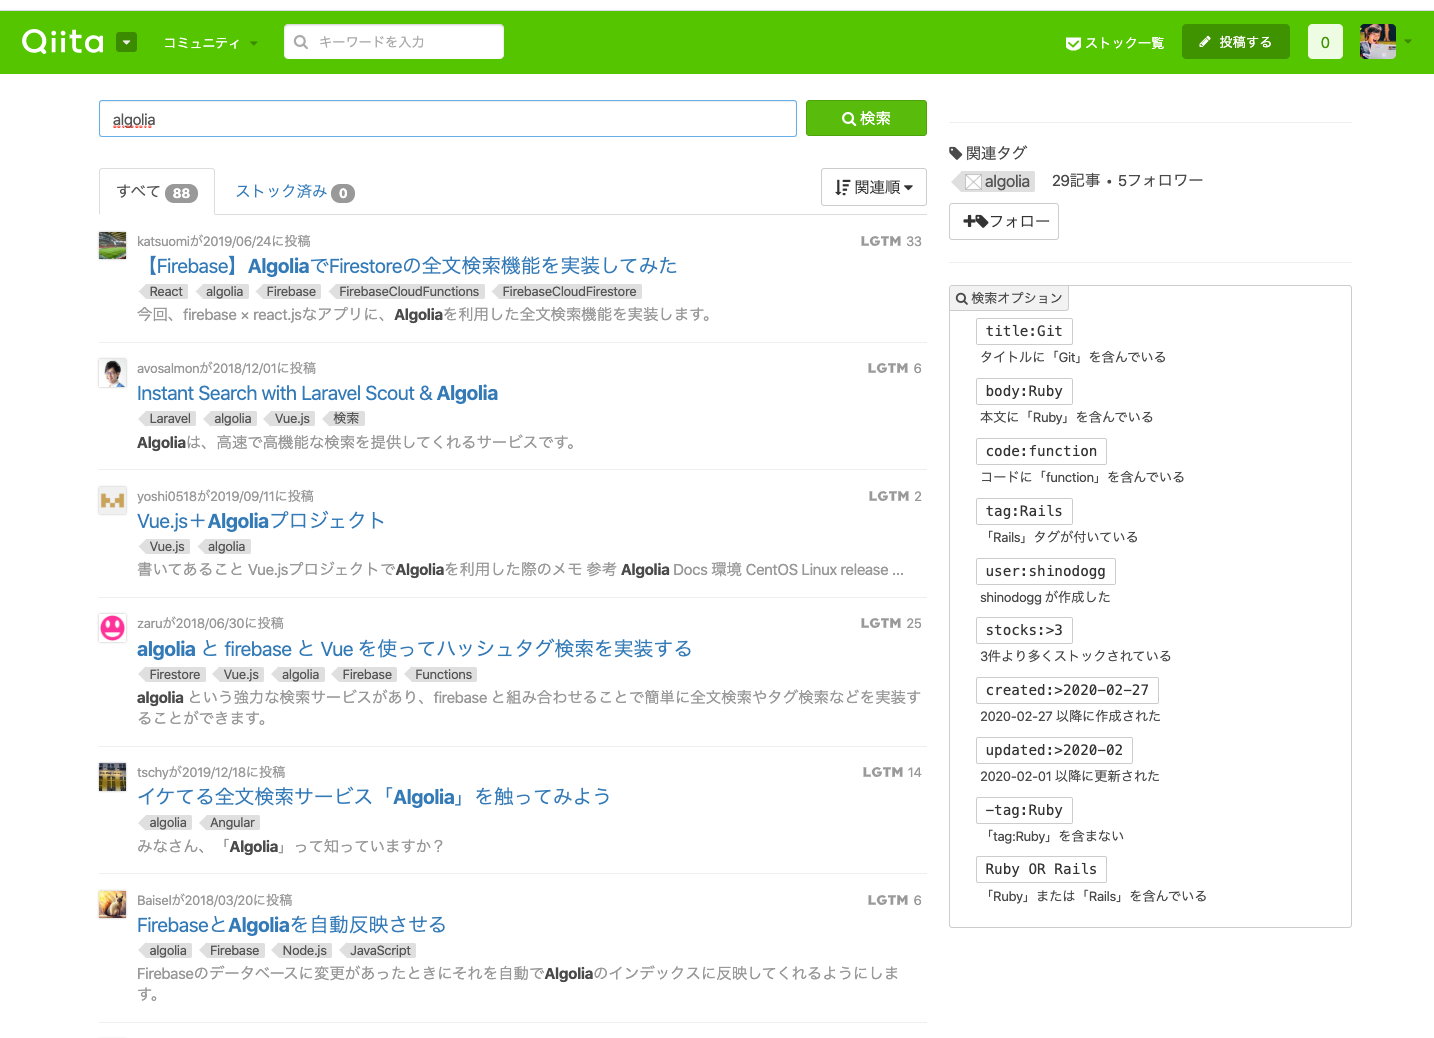Click the stocks:>3 search option
This screenshot has height=1038, width=1434.
point(1024,630)
